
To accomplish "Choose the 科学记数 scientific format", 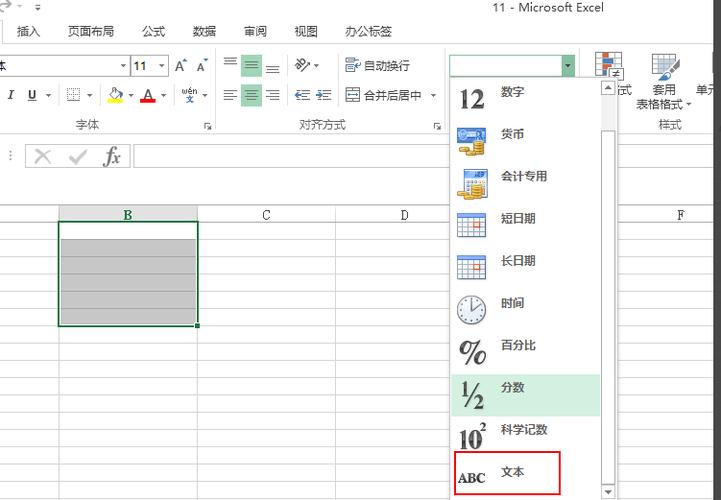I will pyautogui.click(x=526, y=437).
